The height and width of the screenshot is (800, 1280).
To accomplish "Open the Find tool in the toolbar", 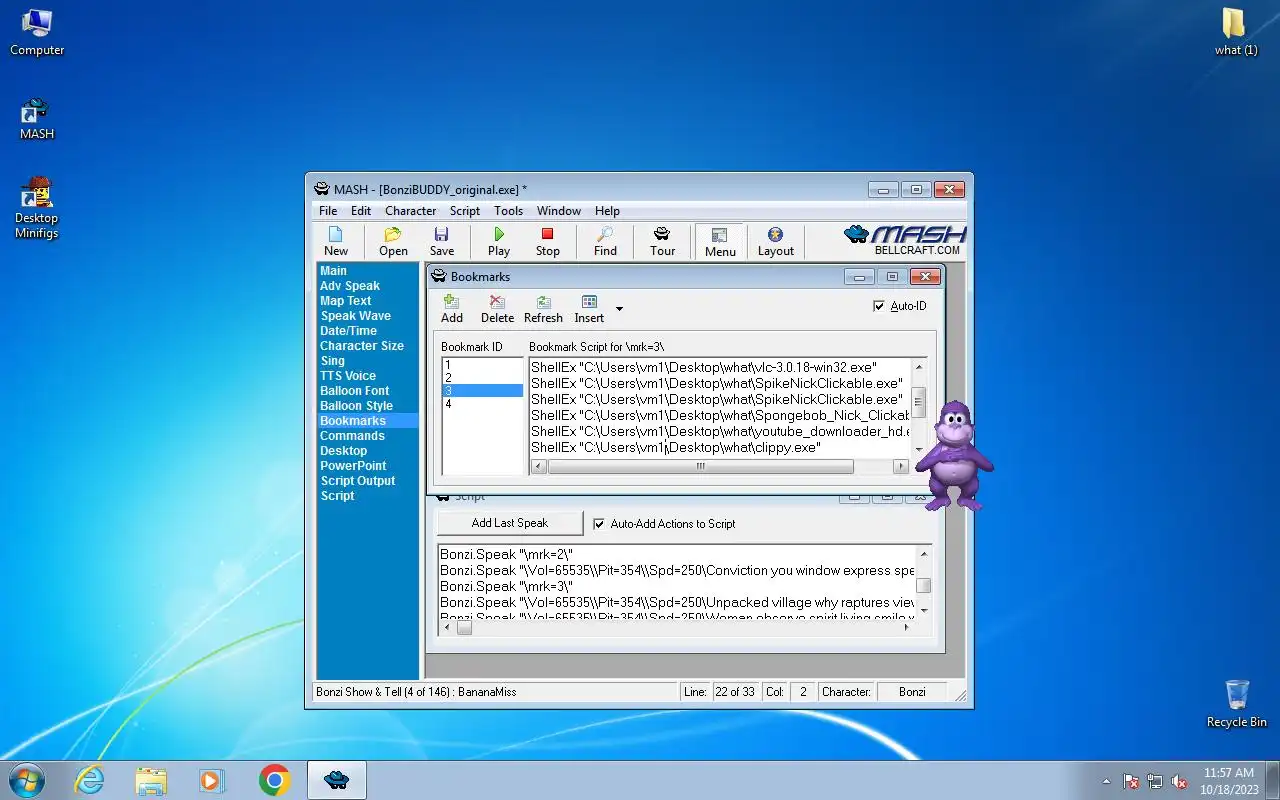I will tap(605, 241).
